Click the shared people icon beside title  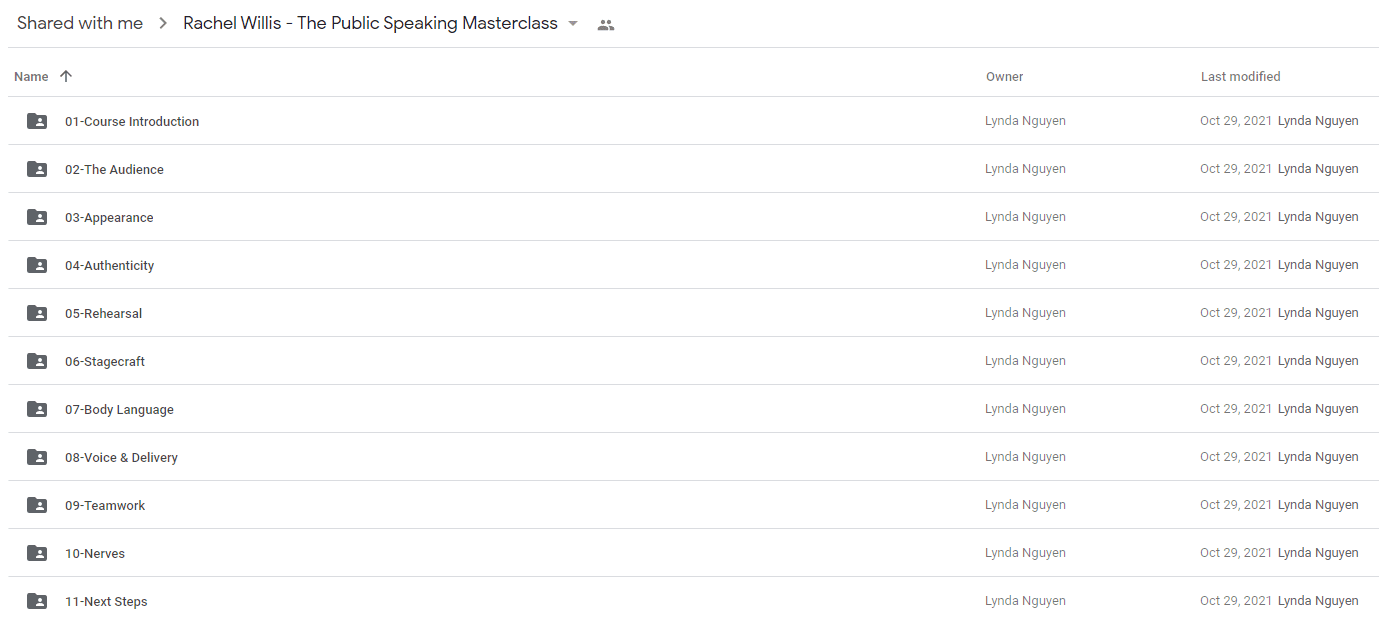tap(605, 25)
